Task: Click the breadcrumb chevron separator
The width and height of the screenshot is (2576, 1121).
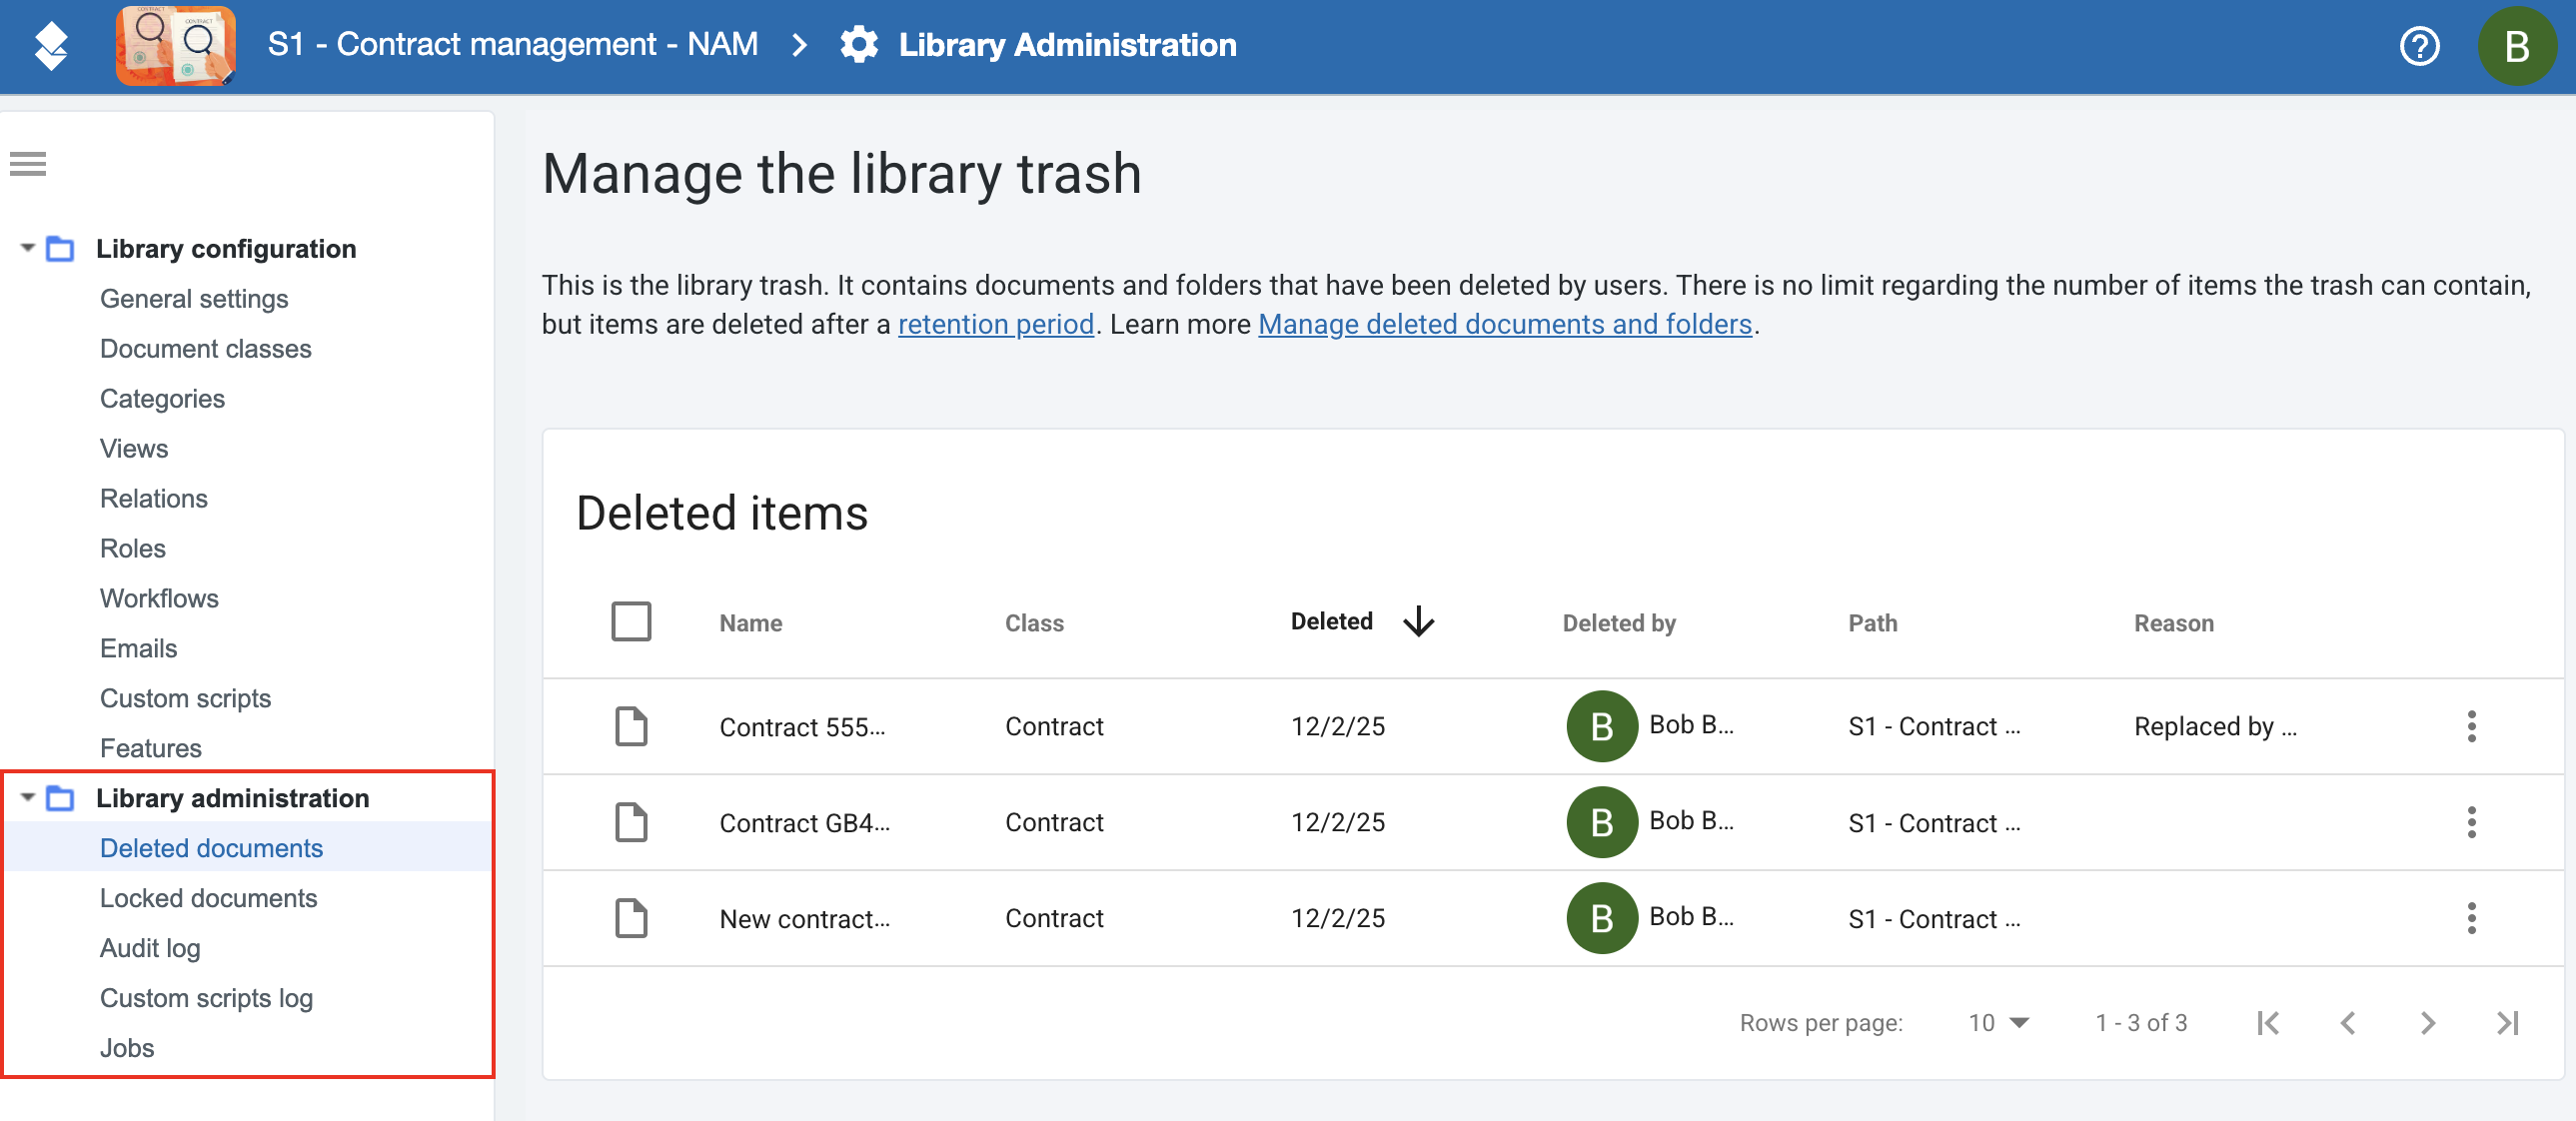Action: [x=798, y=45]
